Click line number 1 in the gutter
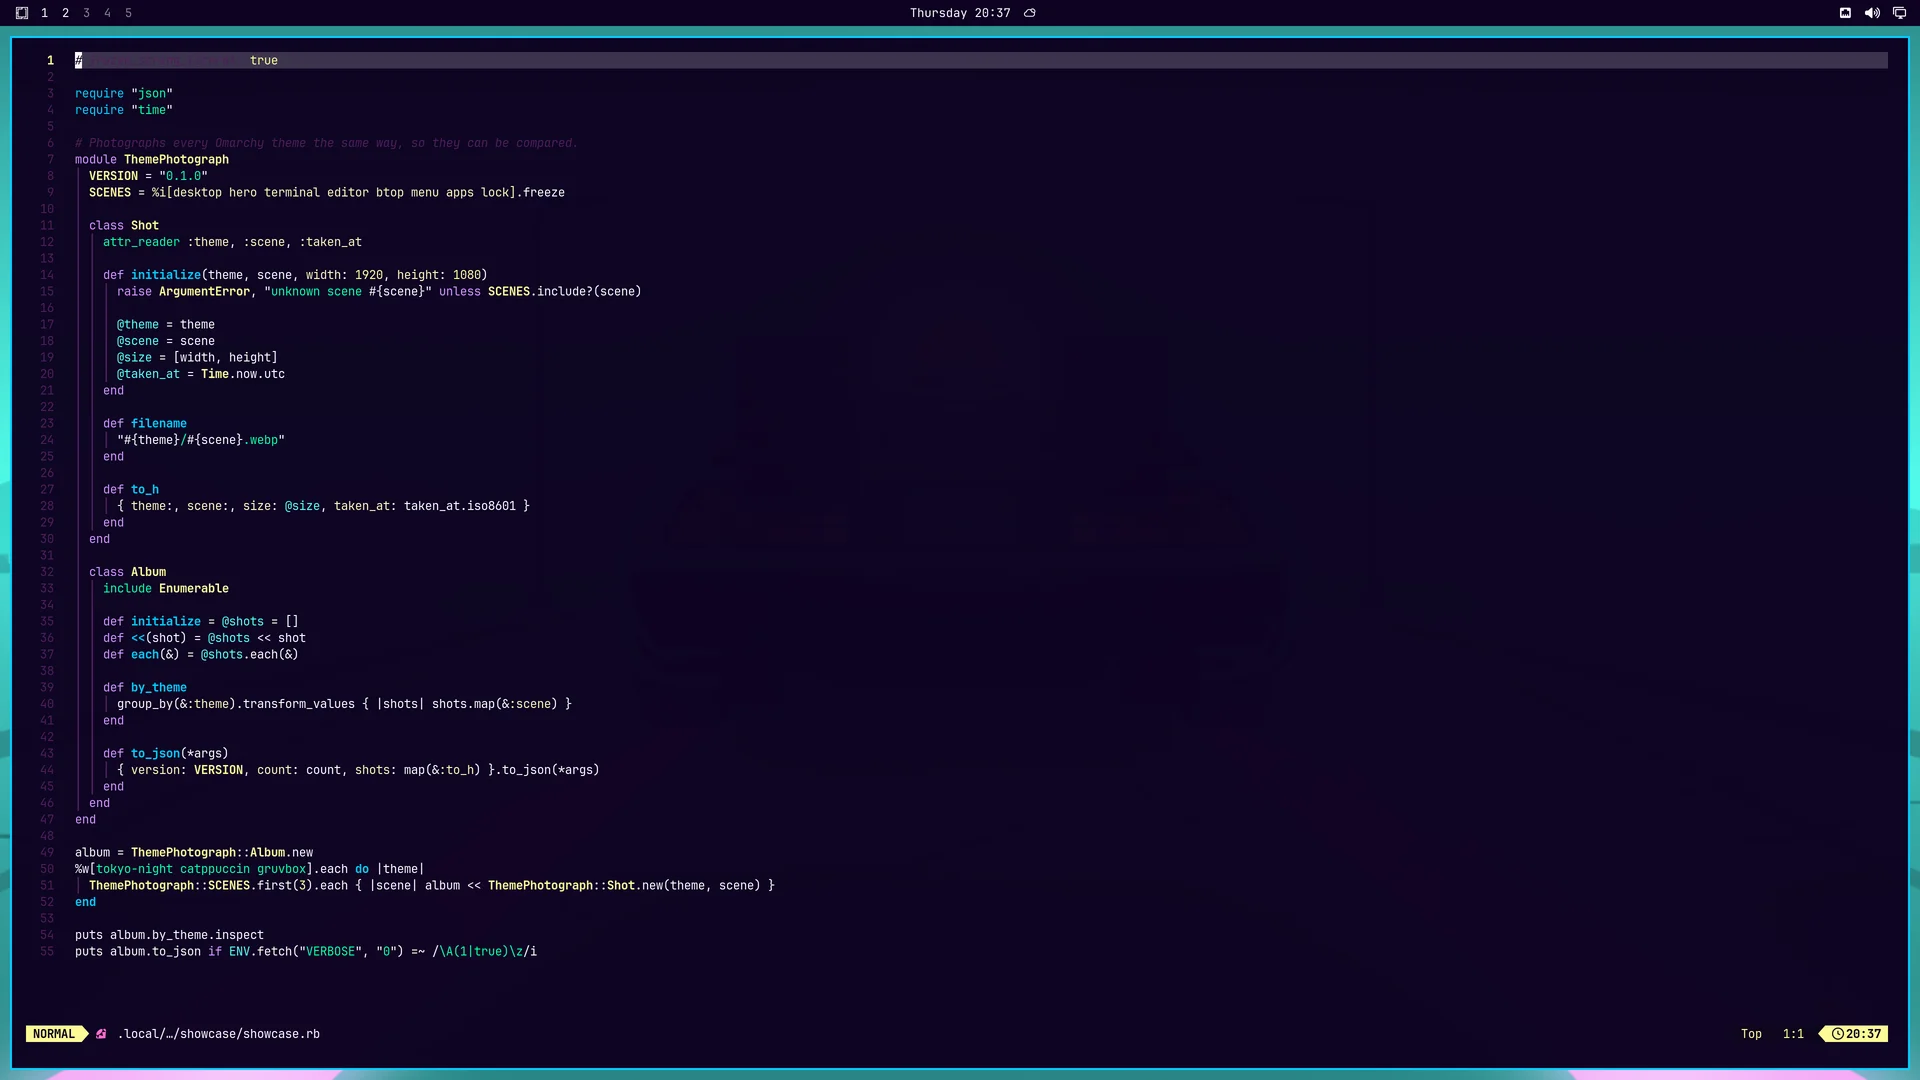This screenshot has width=1920, height=1080. (x=50, y=60)
